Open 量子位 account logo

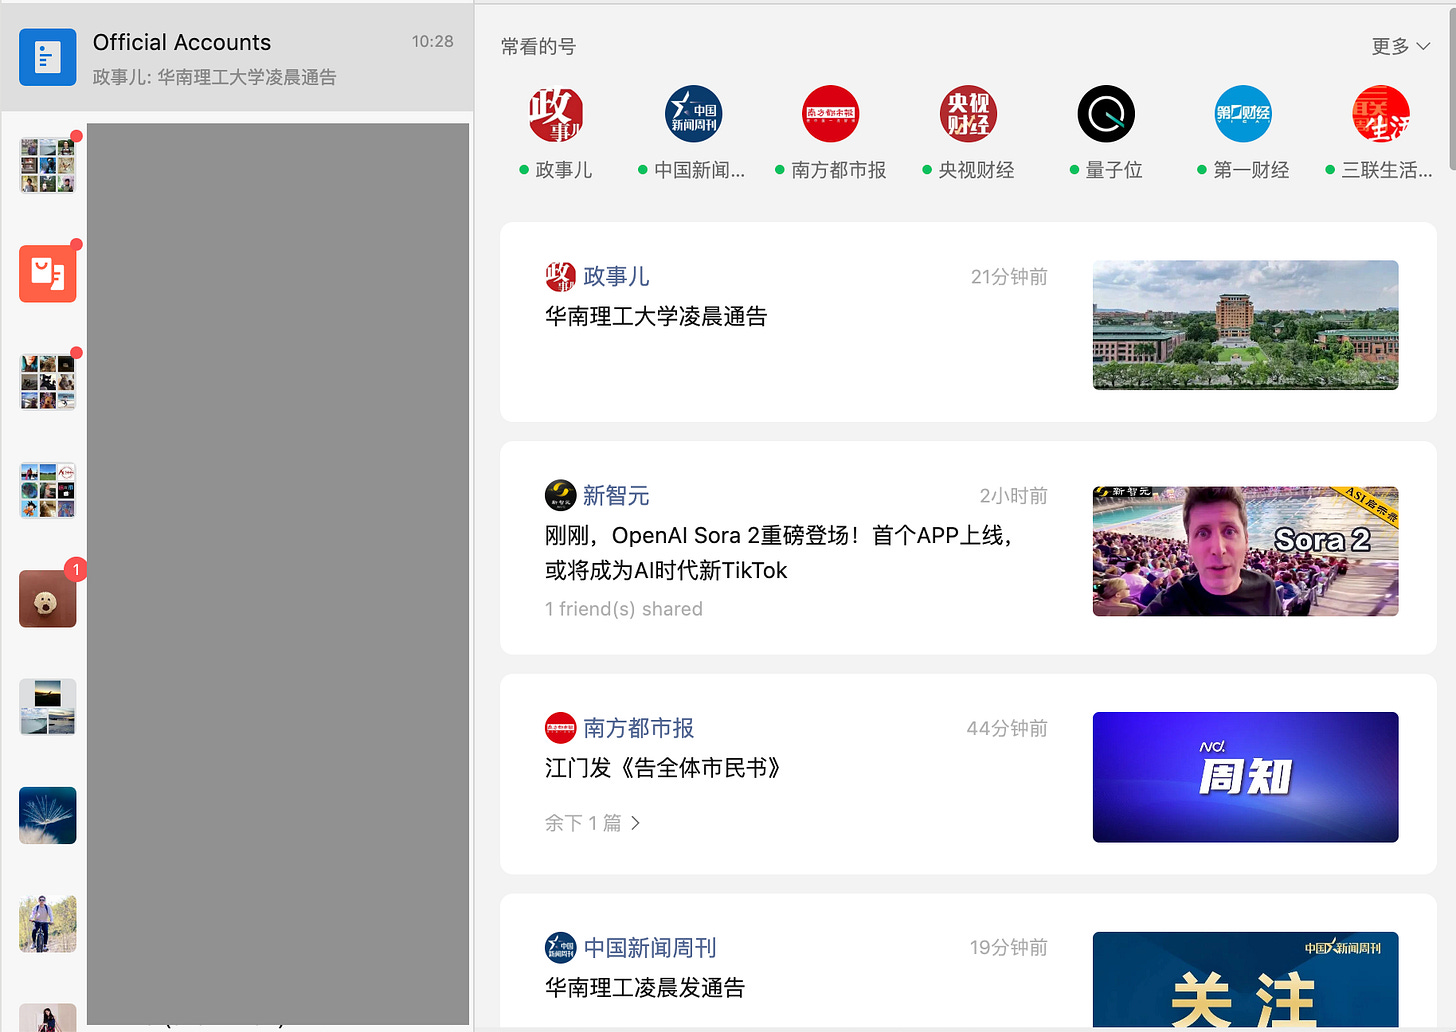[x=1106, y=114]
